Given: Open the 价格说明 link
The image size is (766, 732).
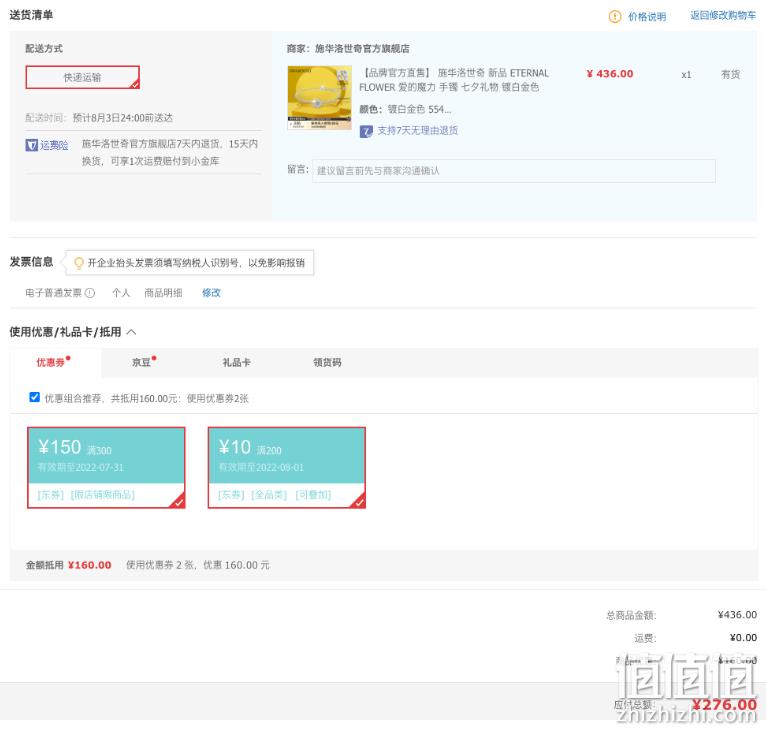Looking at the screenshot, I should 647,17.
